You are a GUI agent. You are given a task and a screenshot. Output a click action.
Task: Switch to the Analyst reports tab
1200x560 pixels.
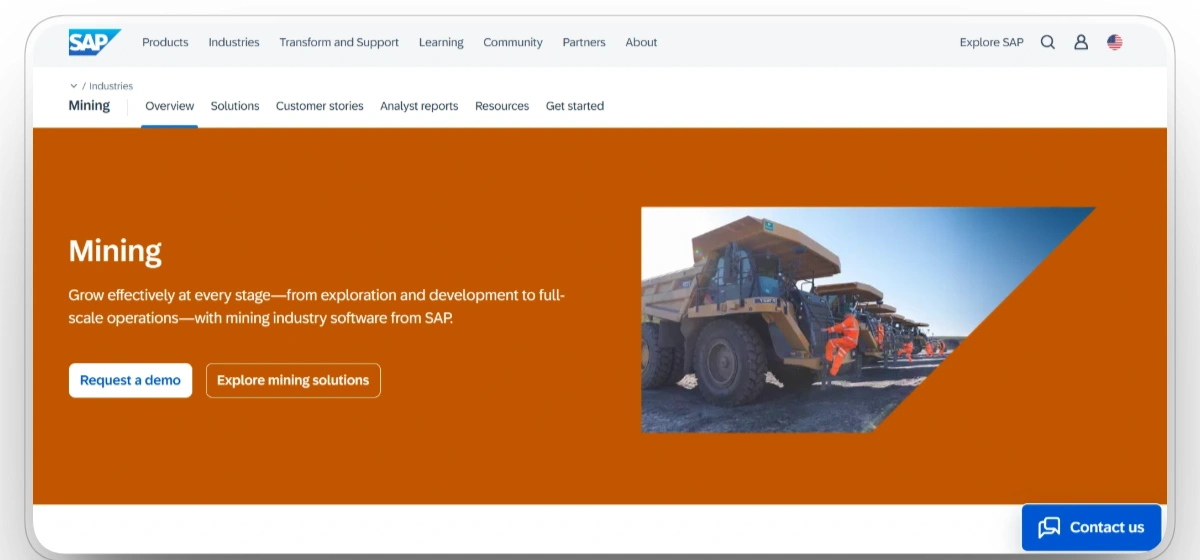coord(419,106)
